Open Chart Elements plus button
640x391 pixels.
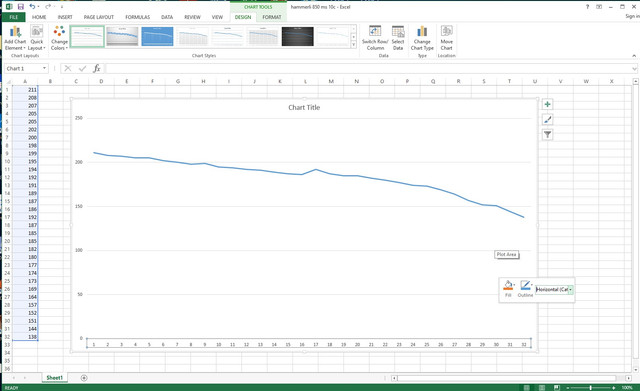pyautogui.click(x=547, y=104)
